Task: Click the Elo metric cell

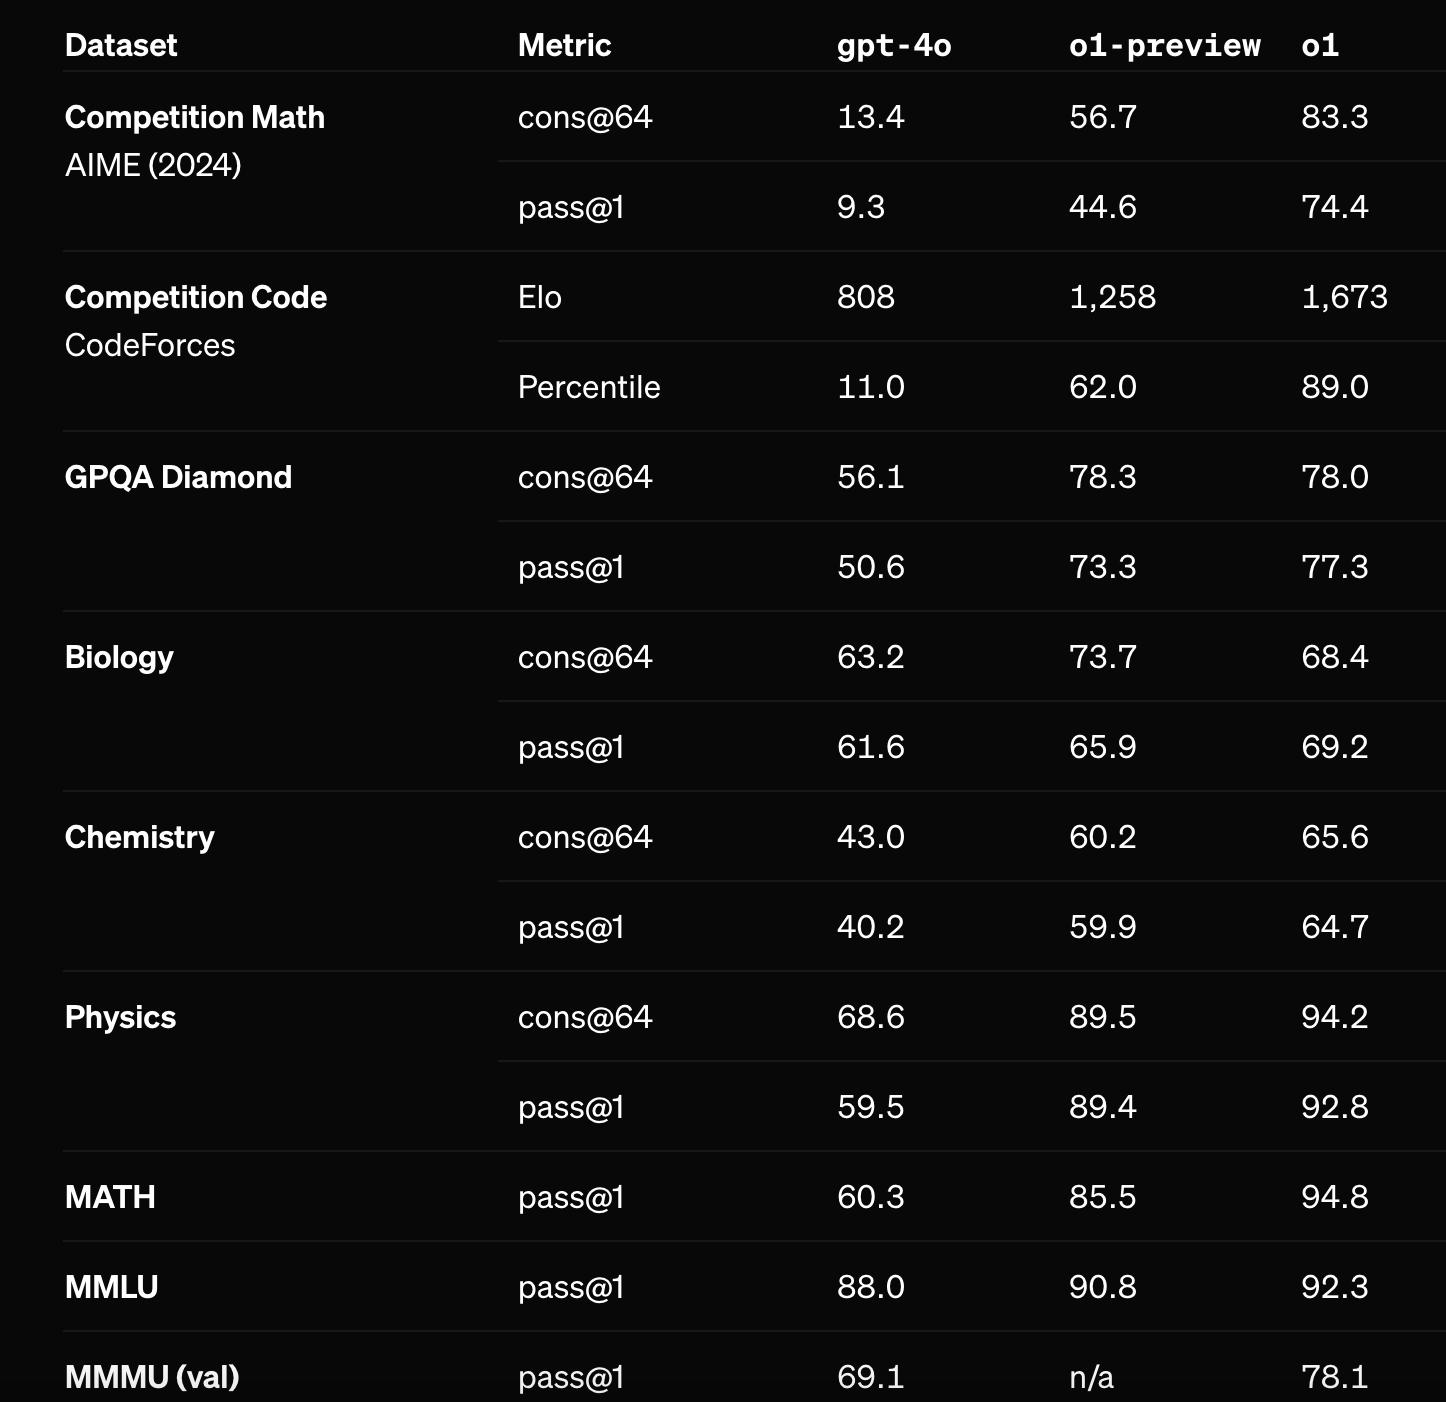Action: click(539, 297)
